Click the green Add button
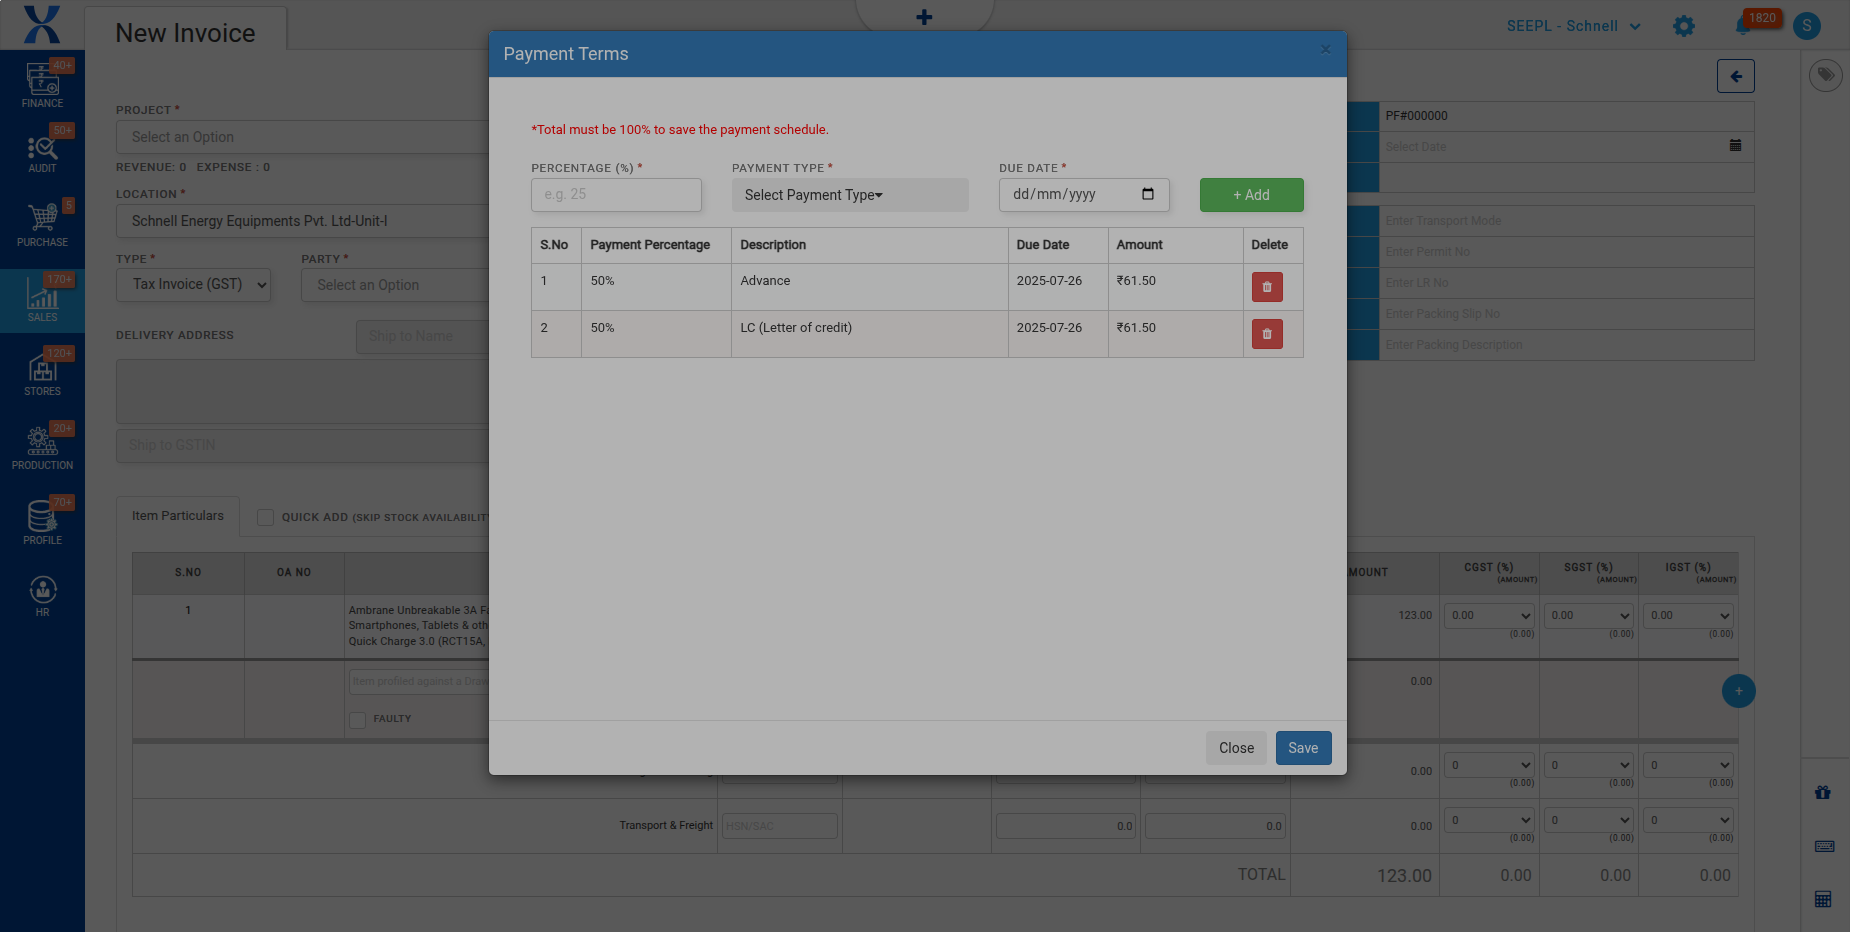The width and height of the screenshot is (1850, 932). pyautogui.click(x=1251, y=195)
